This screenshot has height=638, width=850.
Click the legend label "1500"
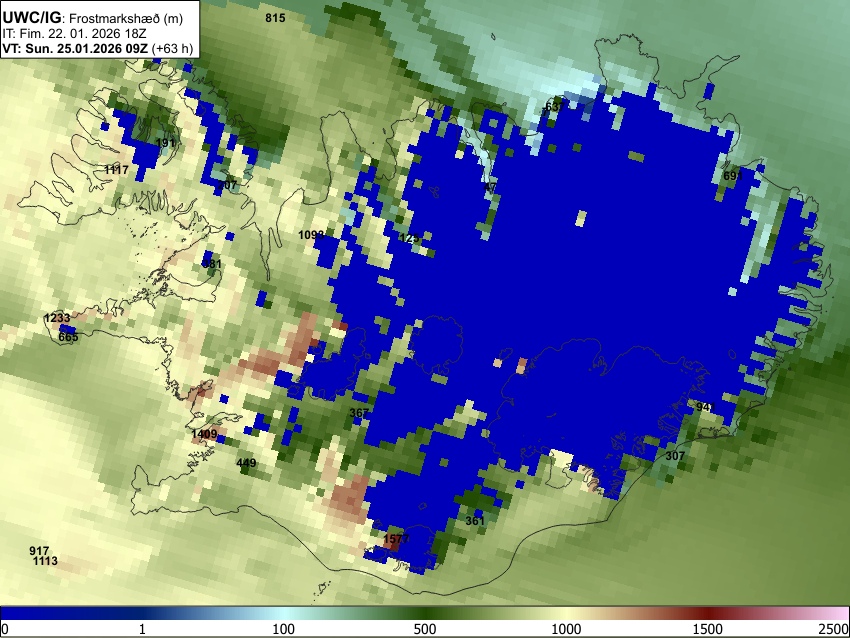click(x=708, y=629)
